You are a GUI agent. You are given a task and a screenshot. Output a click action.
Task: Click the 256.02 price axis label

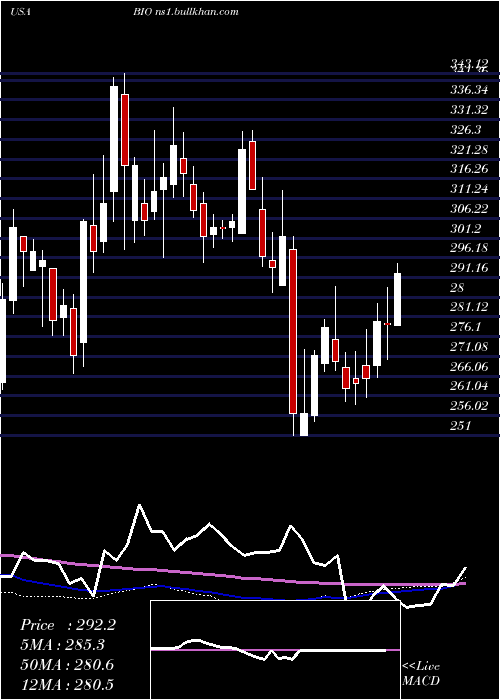coord(469,406)
